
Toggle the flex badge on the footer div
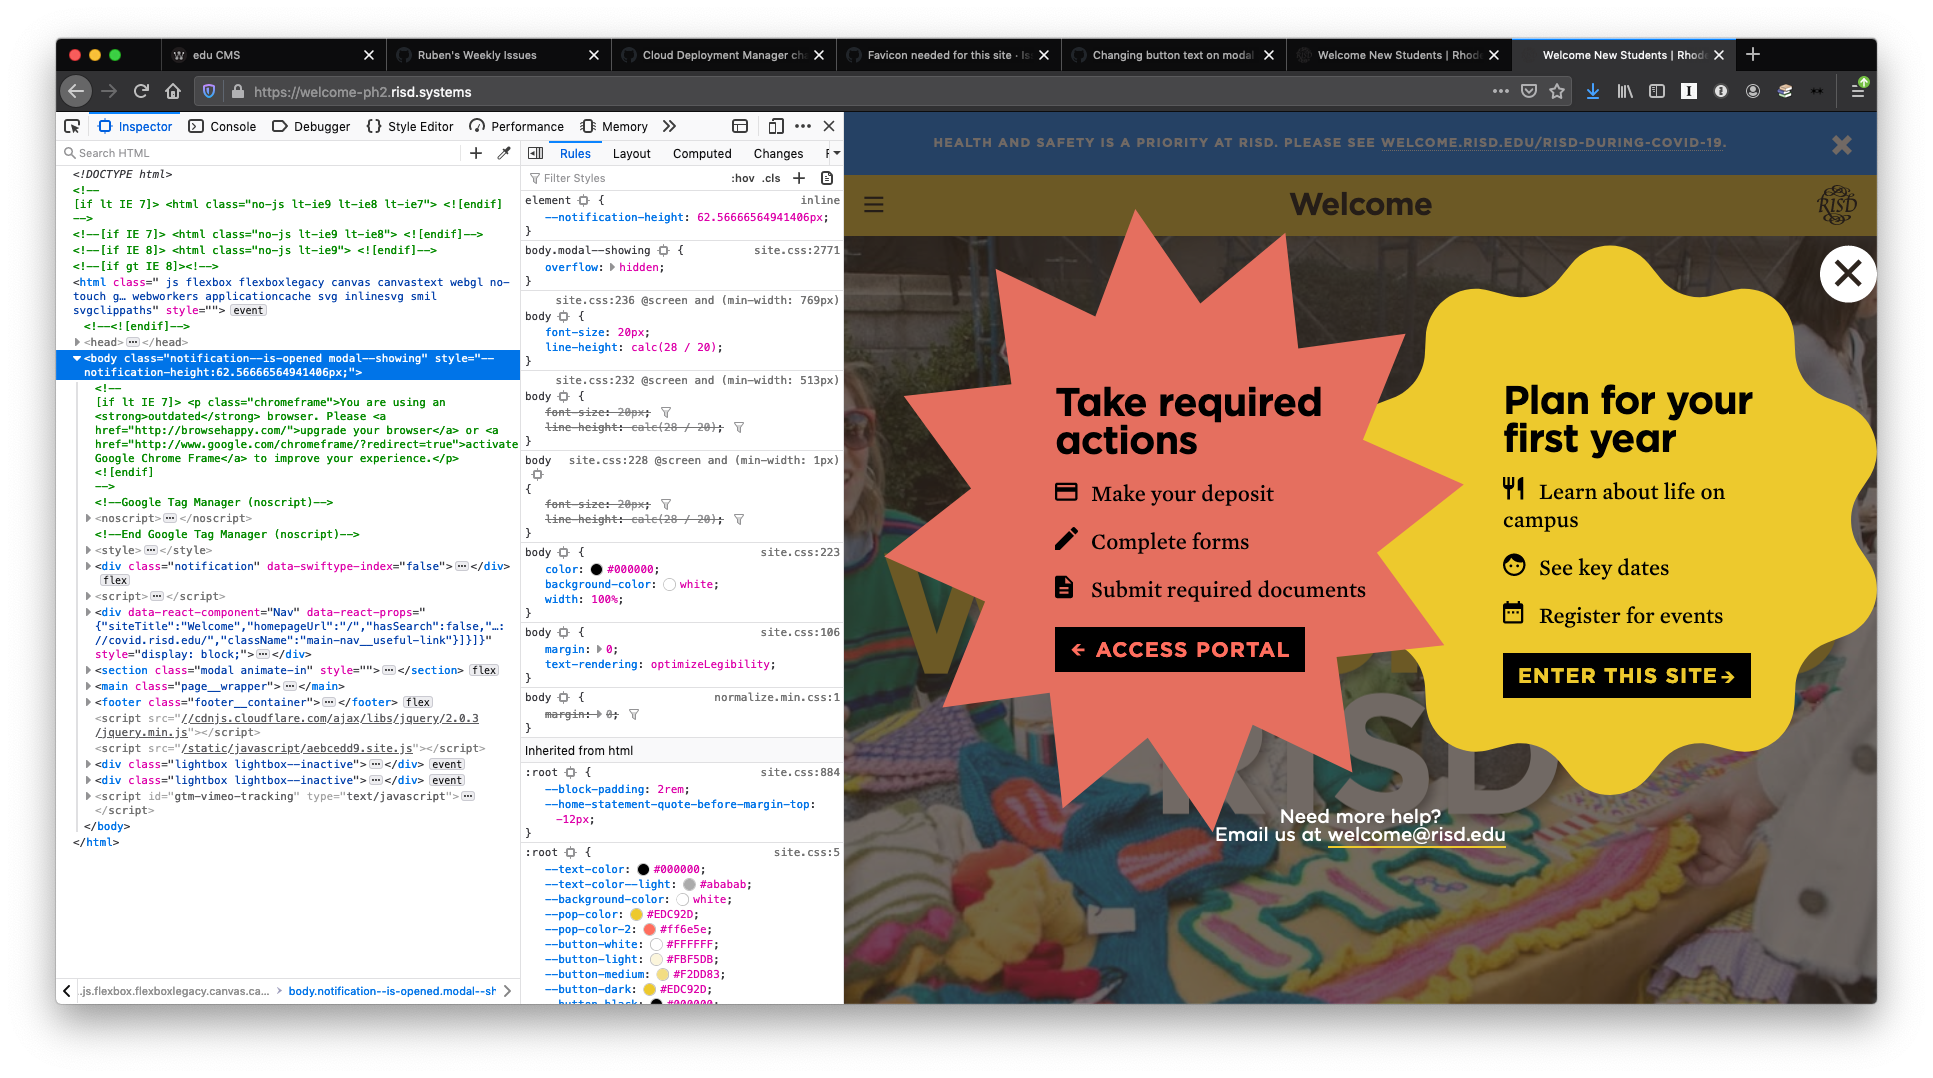[418, 702]
